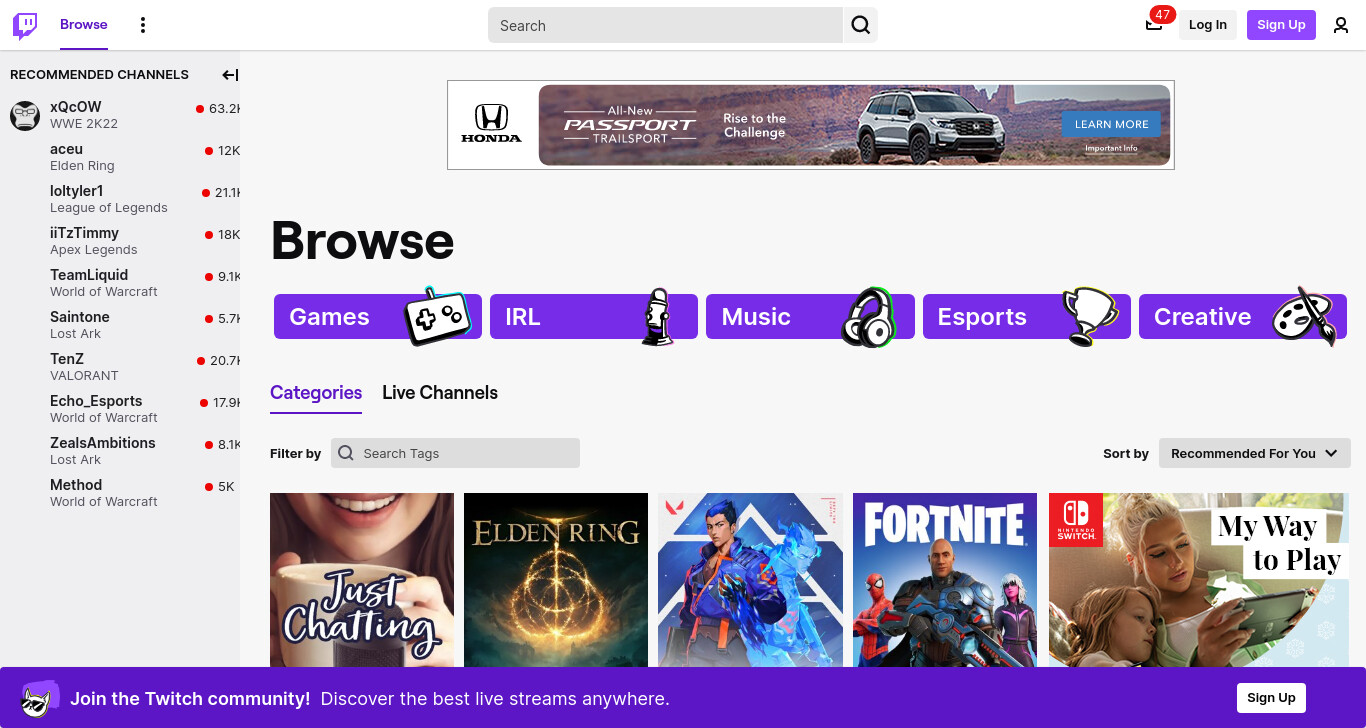Screen dimensions: 1366x728
Task: Open the three-dot more menu
Action: point(143,25)
